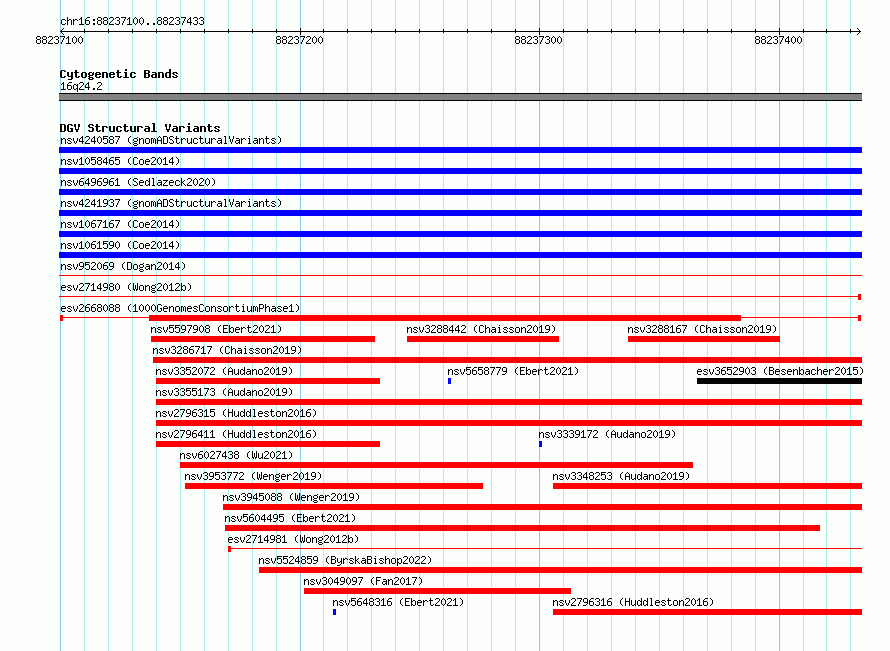
Task: Open nsv3355173 (Audano2019) variant
Action: click(224, 392)
